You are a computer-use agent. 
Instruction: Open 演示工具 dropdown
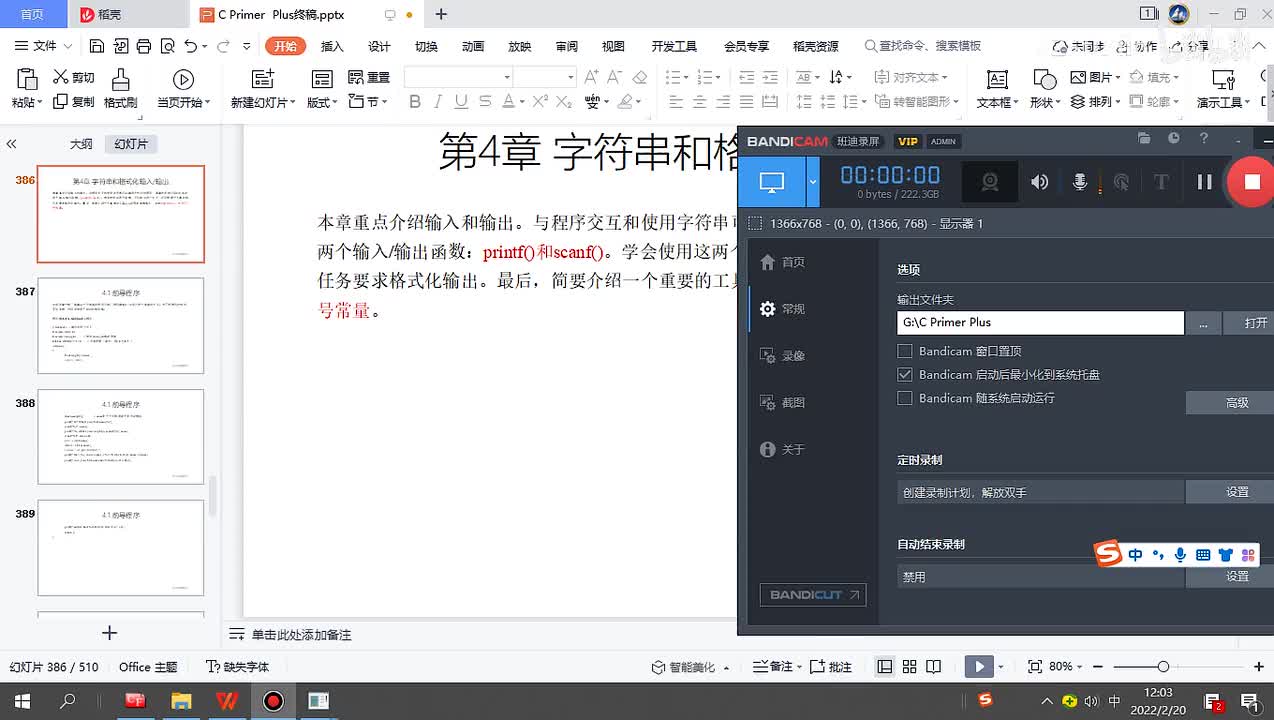pos(1224,102)
